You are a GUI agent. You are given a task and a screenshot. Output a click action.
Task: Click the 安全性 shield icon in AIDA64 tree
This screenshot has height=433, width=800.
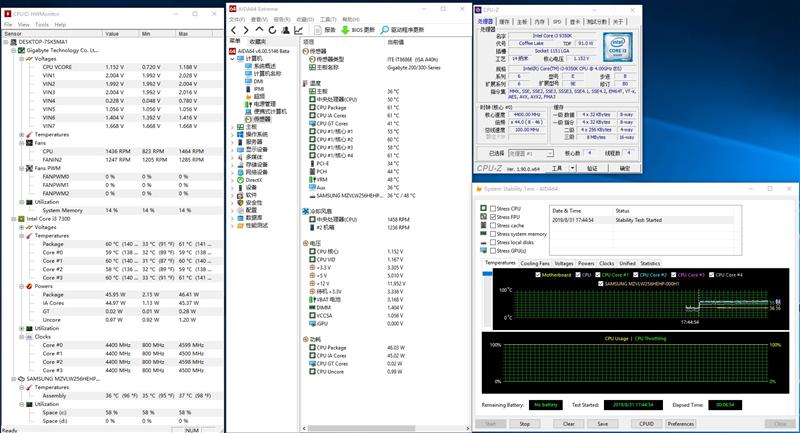coord(240,202)
